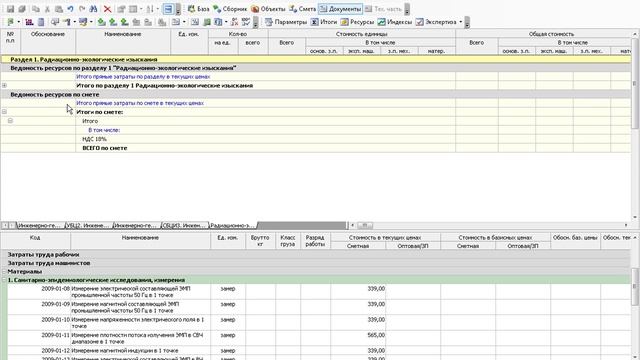Open the sort icon dropdown arrow in top toolbar
The image size is (640, 360).
tap(158, 9)
